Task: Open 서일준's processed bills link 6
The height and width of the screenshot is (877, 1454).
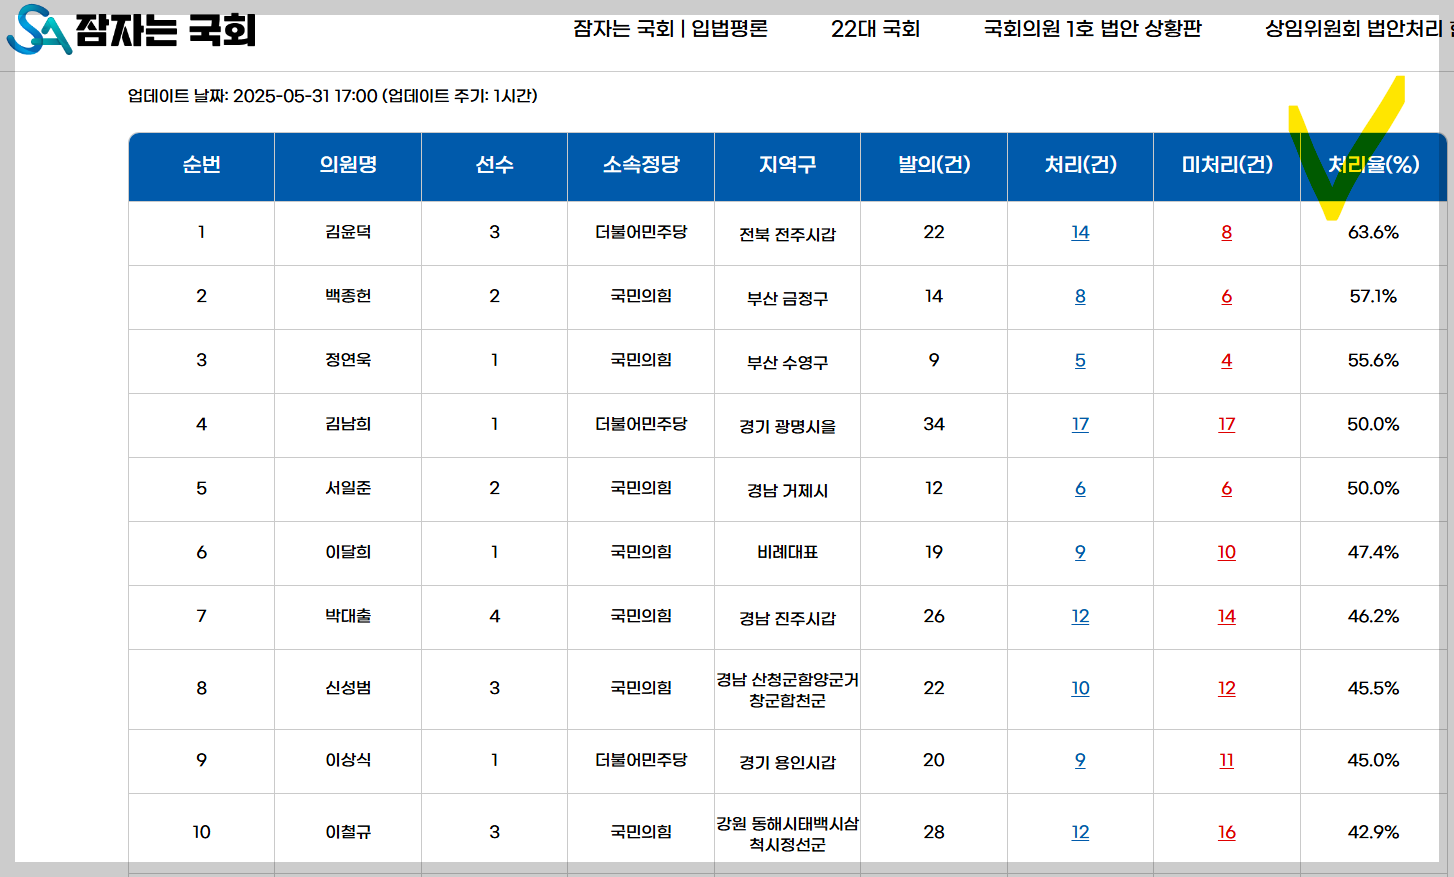Action: [1080, 488]
